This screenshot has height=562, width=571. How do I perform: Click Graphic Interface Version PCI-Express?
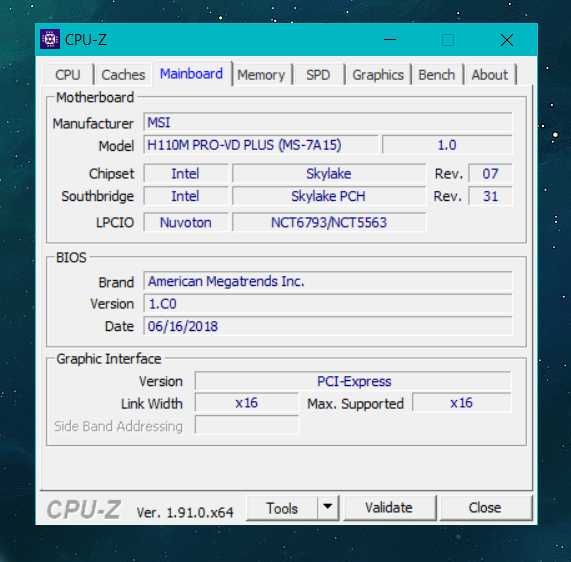tap(353, 381)
